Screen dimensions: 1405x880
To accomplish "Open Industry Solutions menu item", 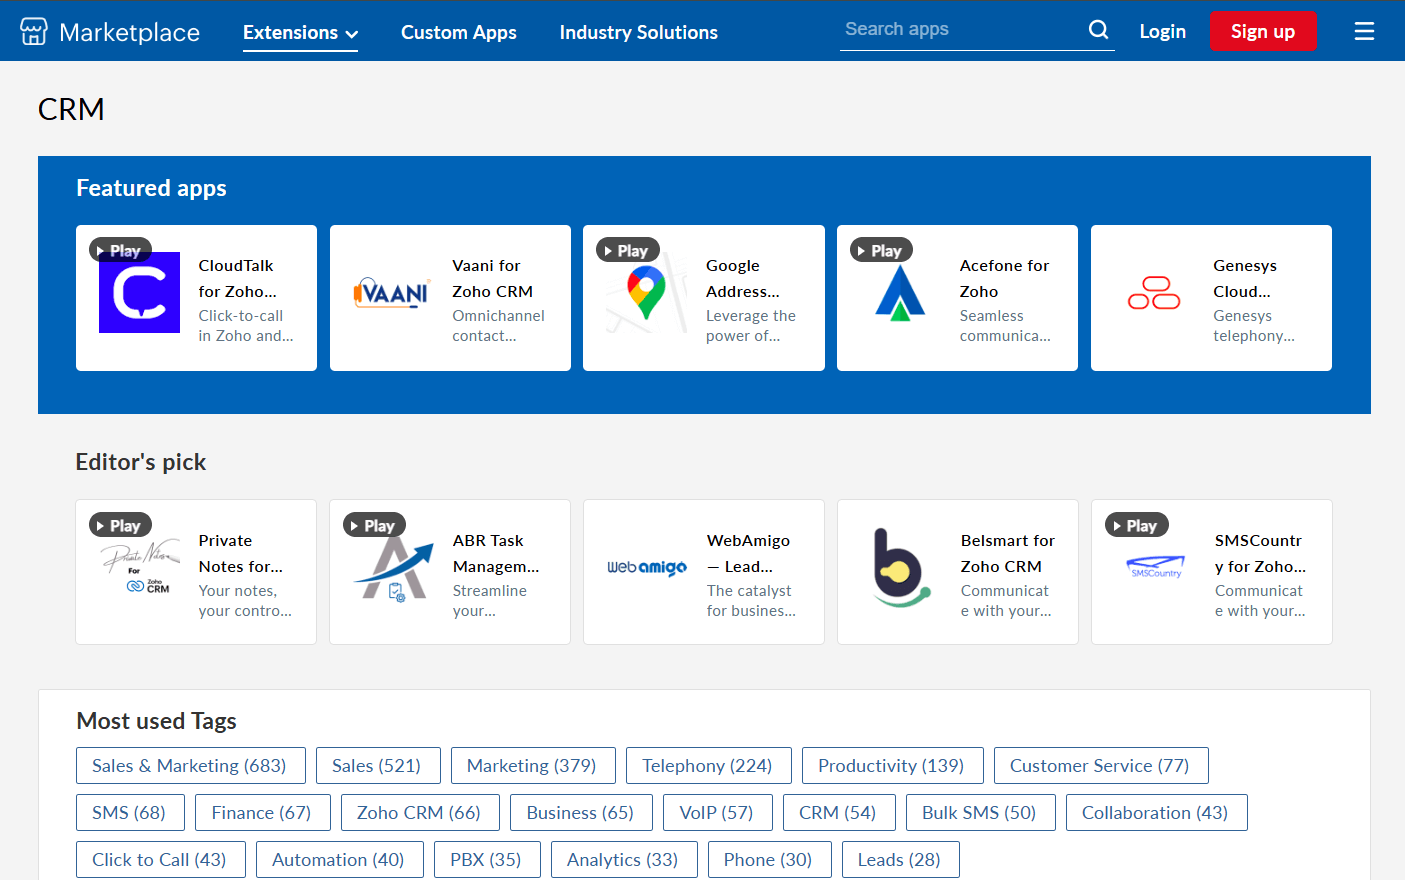I will (638, 32).
